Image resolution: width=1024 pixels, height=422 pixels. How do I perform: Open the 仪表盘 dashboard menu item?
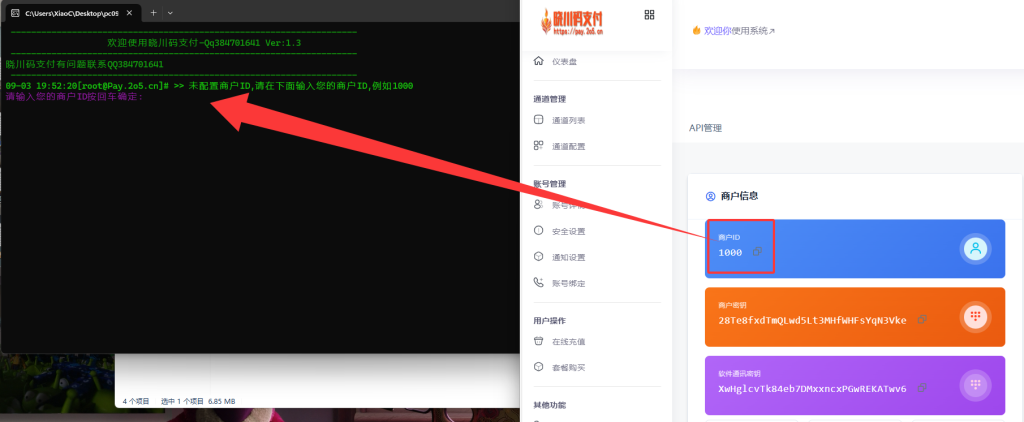click(x=563, y=62)
